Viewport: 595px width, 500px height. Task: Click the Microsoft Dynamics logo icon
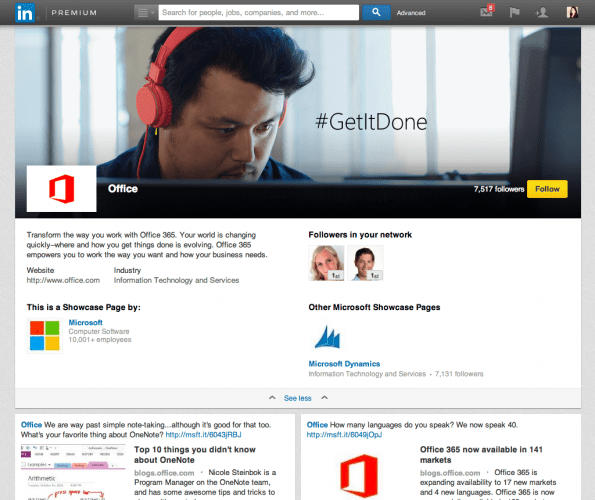[x=327, y=337]
